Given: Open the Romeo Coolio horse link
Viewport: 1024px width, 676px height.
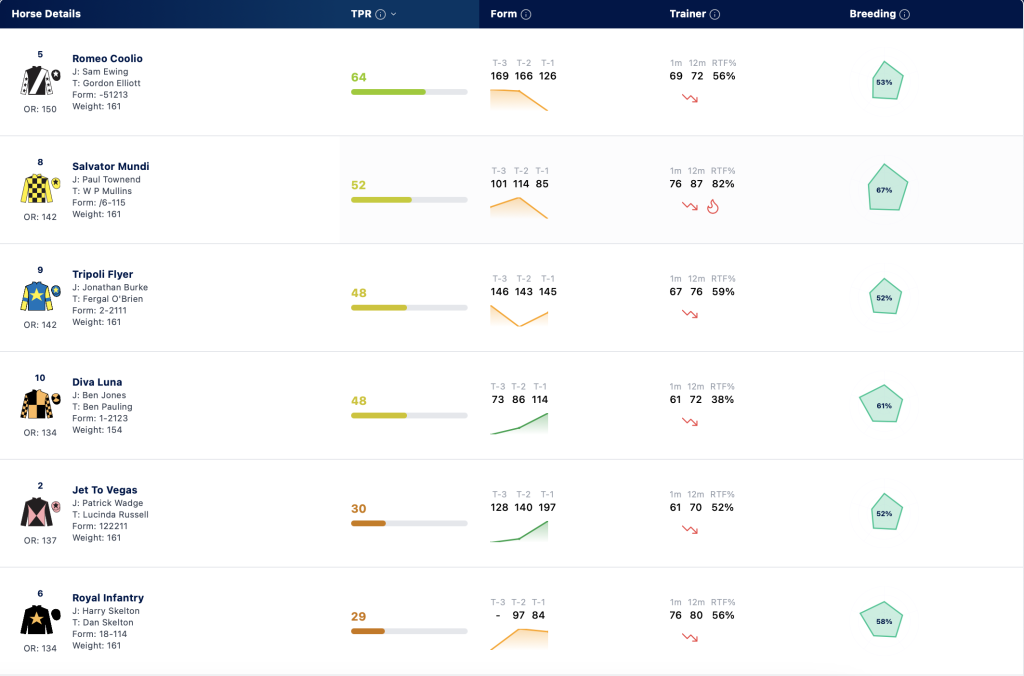Looking at the screenshot, I should click(107, 58).
